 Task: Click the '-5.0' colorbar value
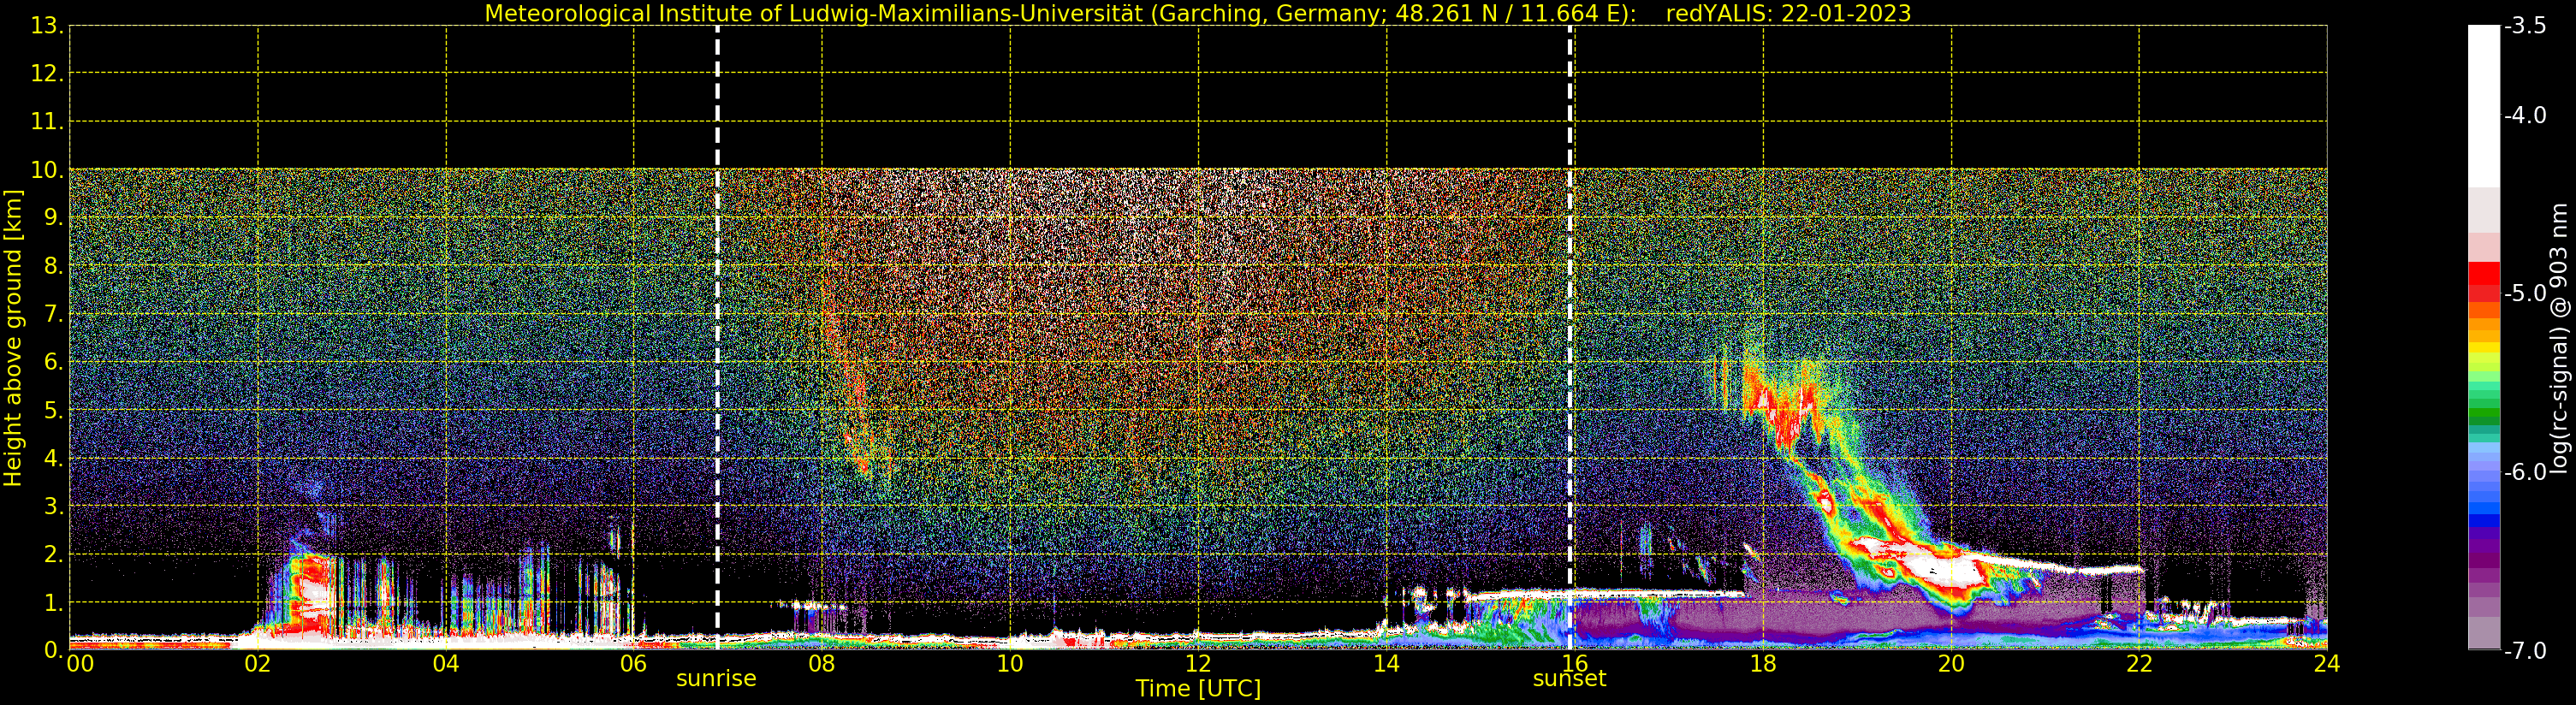point(2525,293)
